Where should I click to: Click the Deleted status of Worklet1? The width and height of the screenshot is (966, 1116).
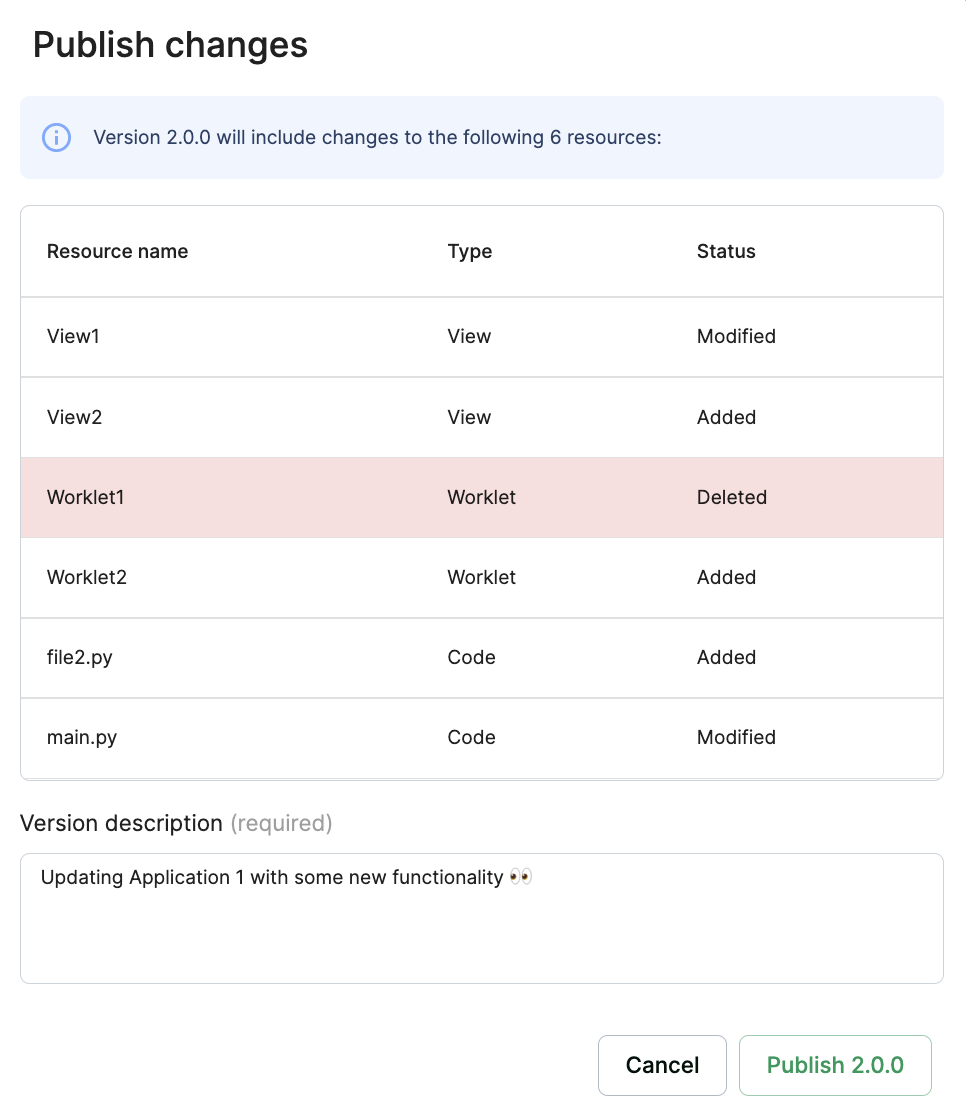click(731, 497)
